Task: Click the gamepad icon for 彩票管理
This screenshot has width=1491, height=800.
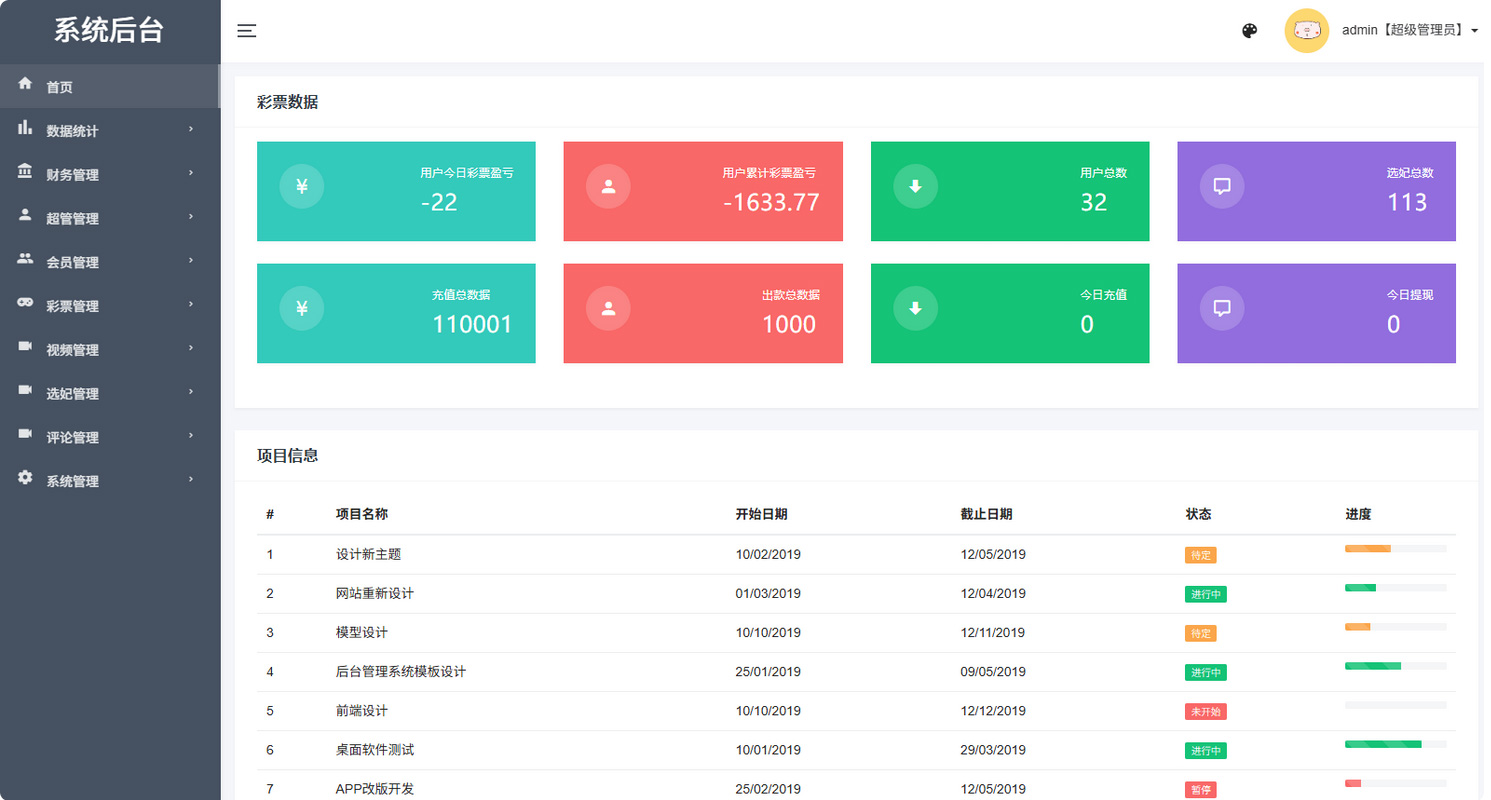Action: coord(25,304)
